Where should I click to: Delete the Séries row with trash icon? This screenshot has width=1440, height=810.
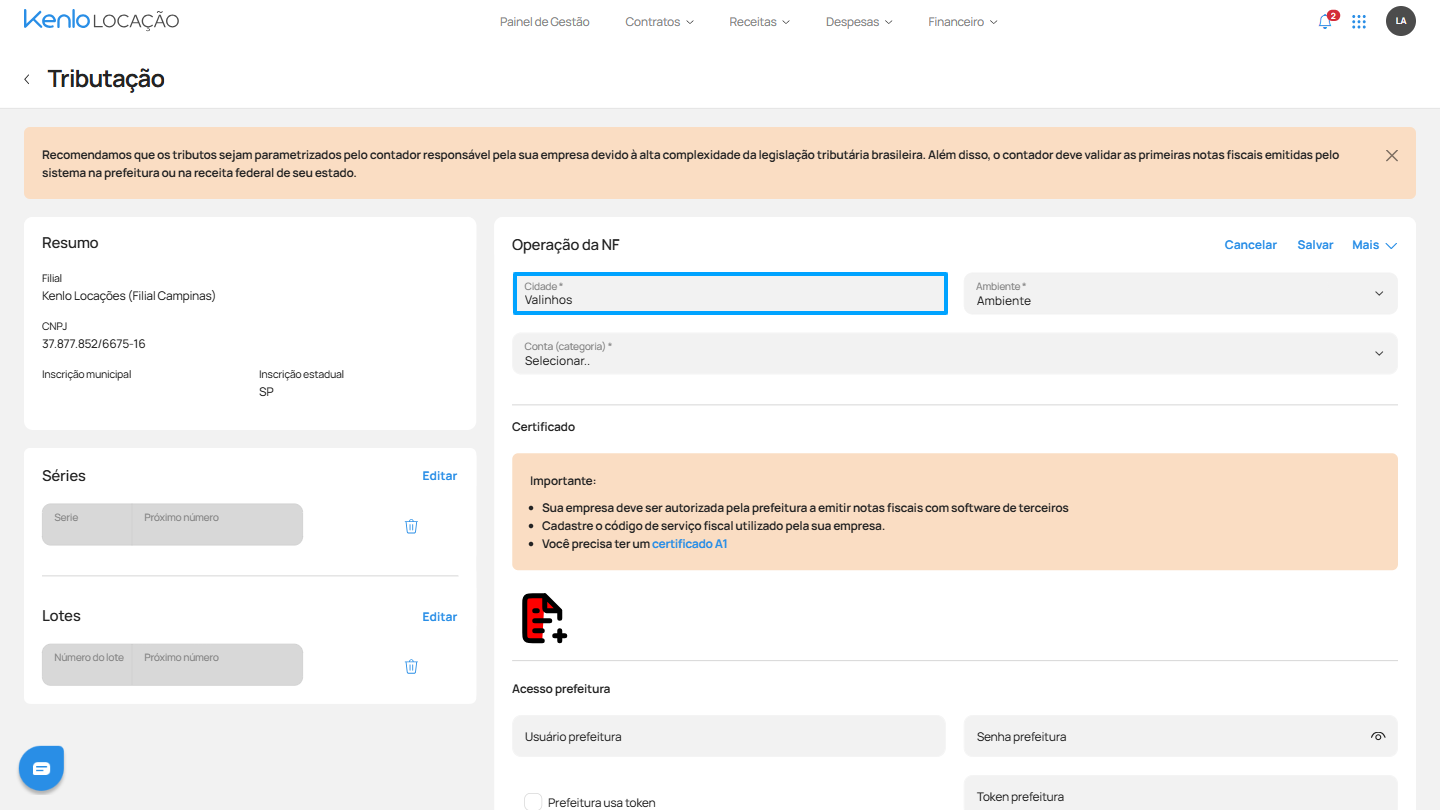coord(411,526)
